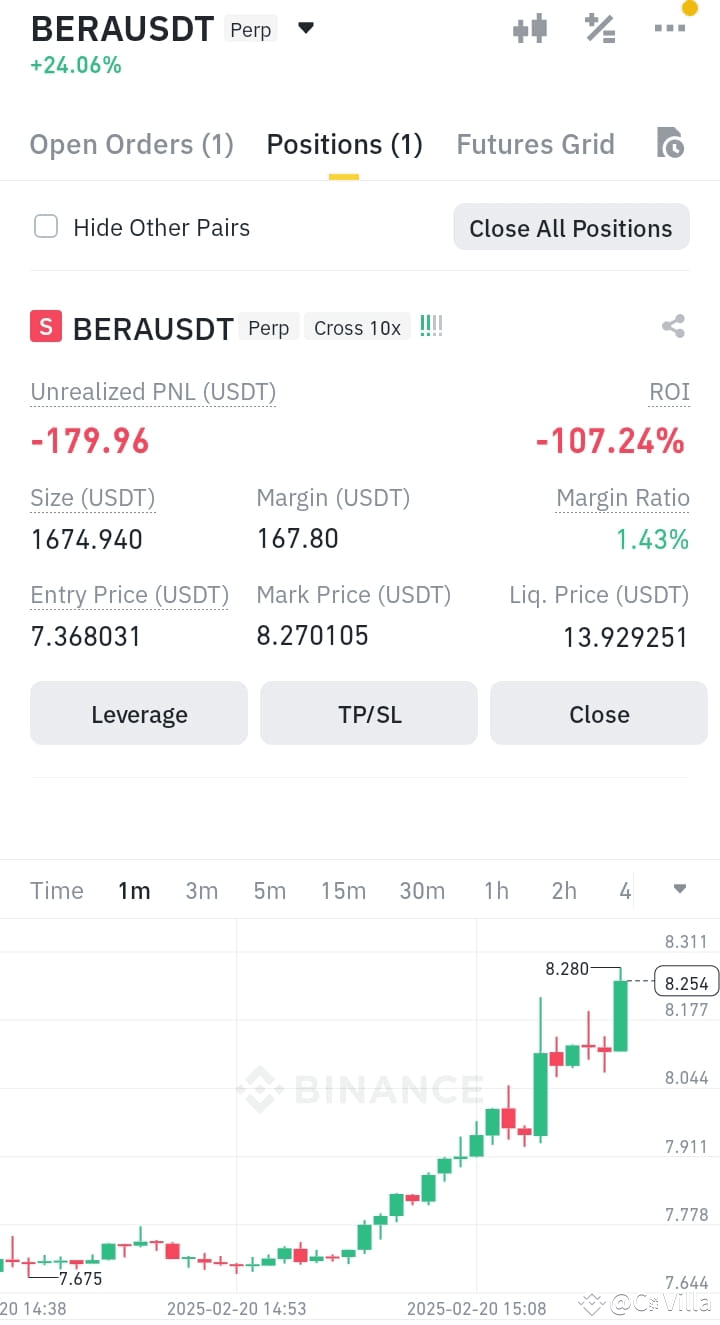Enable Hide Other Pairs checkbox

[46, 227]
